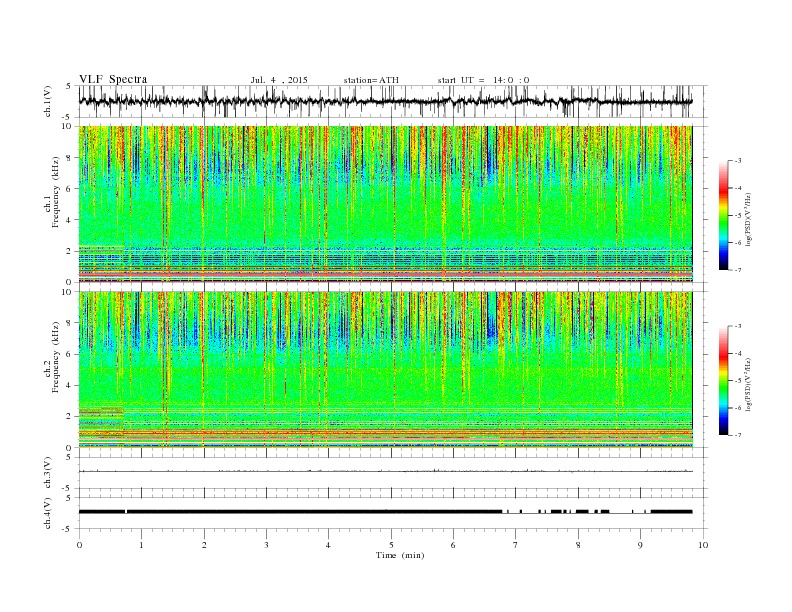The image size is (792, 612).
Task: Click the "1" tick on the Time axis
Action: click(141, 545)
